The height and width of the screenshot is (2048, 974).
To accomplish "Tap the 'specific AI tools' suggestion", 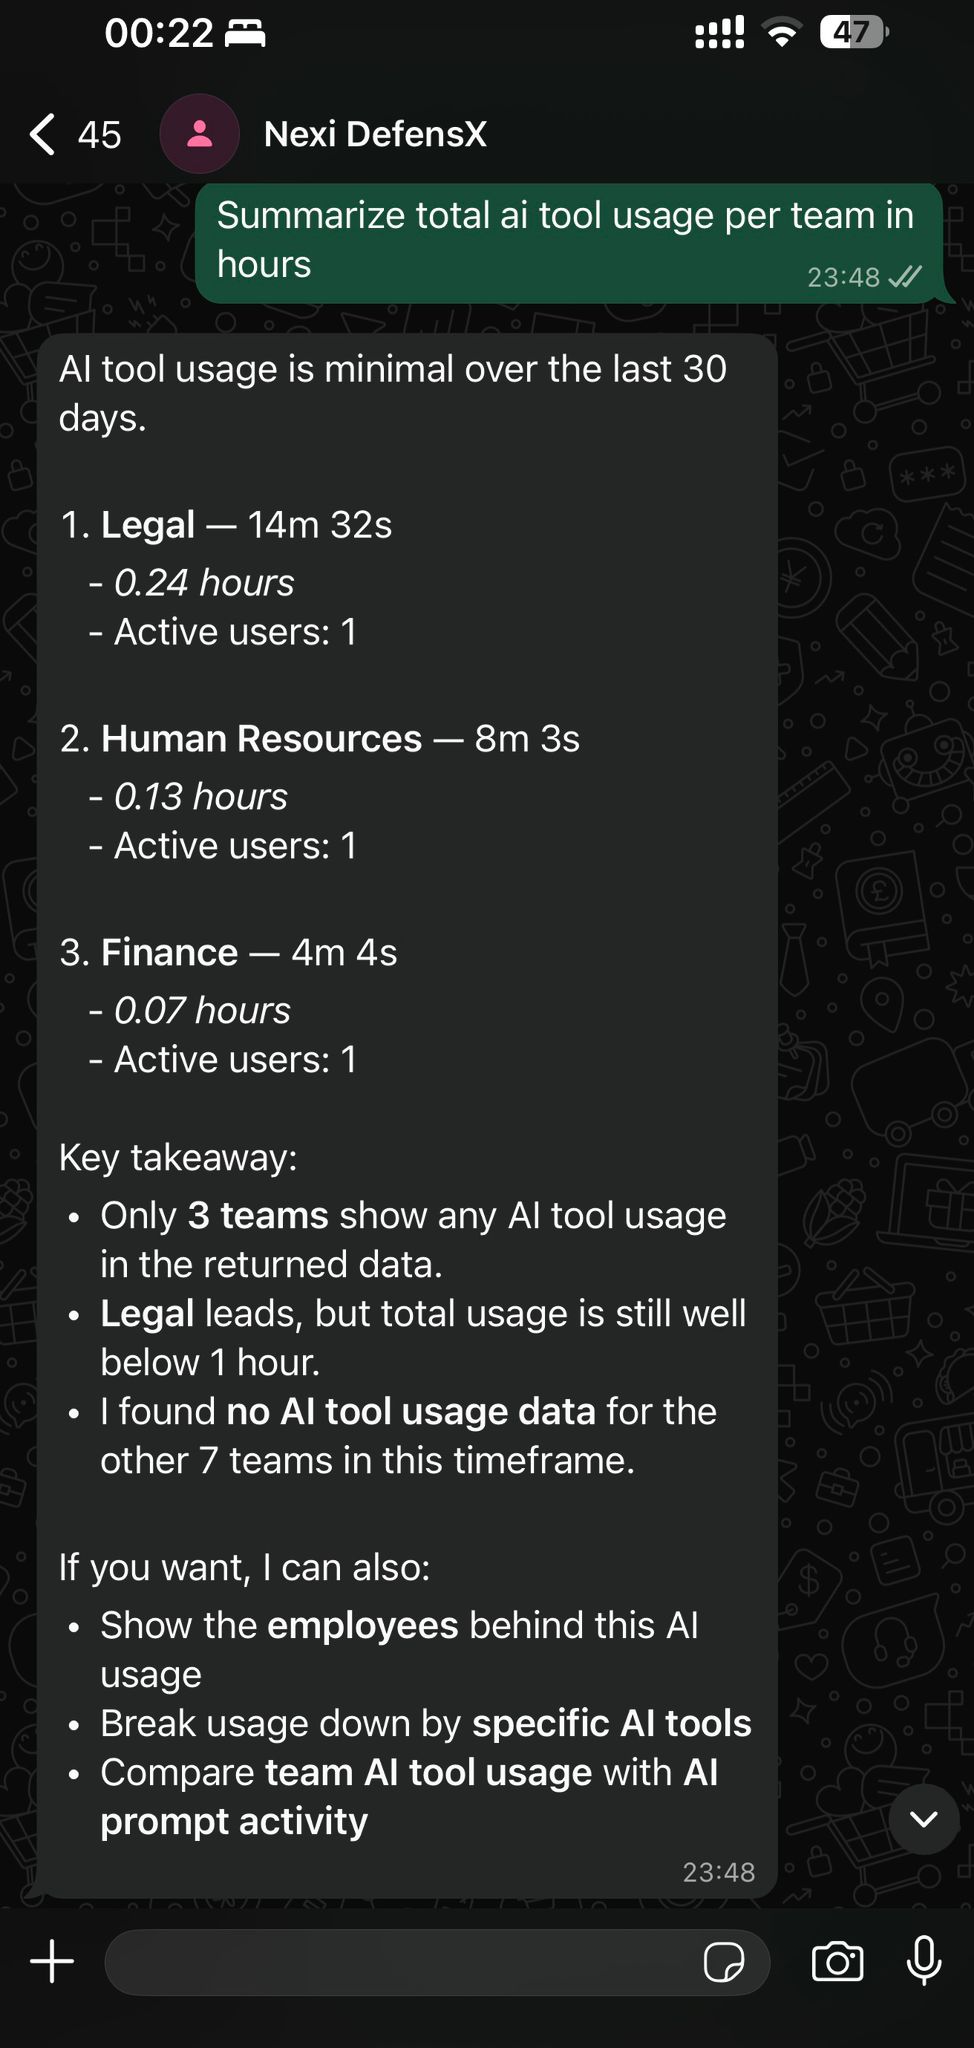I will (x=611, y=1723).
